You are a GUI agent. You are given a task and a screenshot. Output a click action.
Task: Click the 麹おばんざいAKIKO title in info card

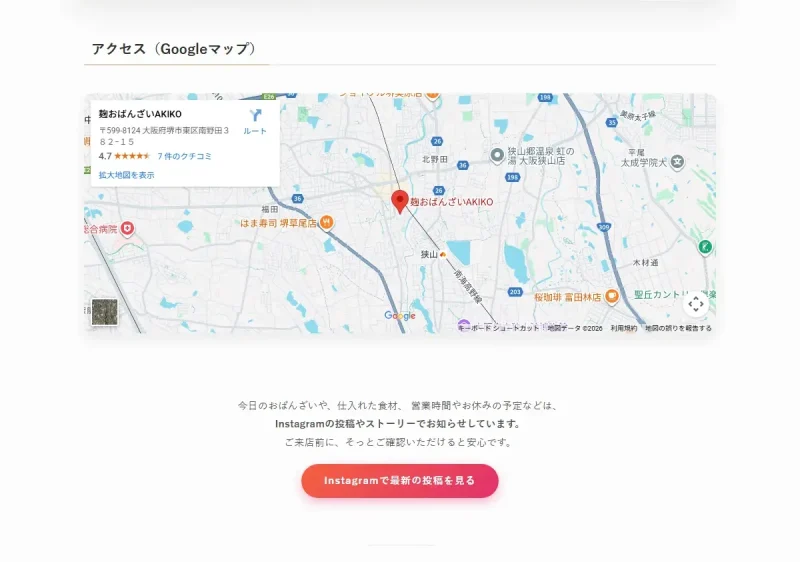point(140,114)
